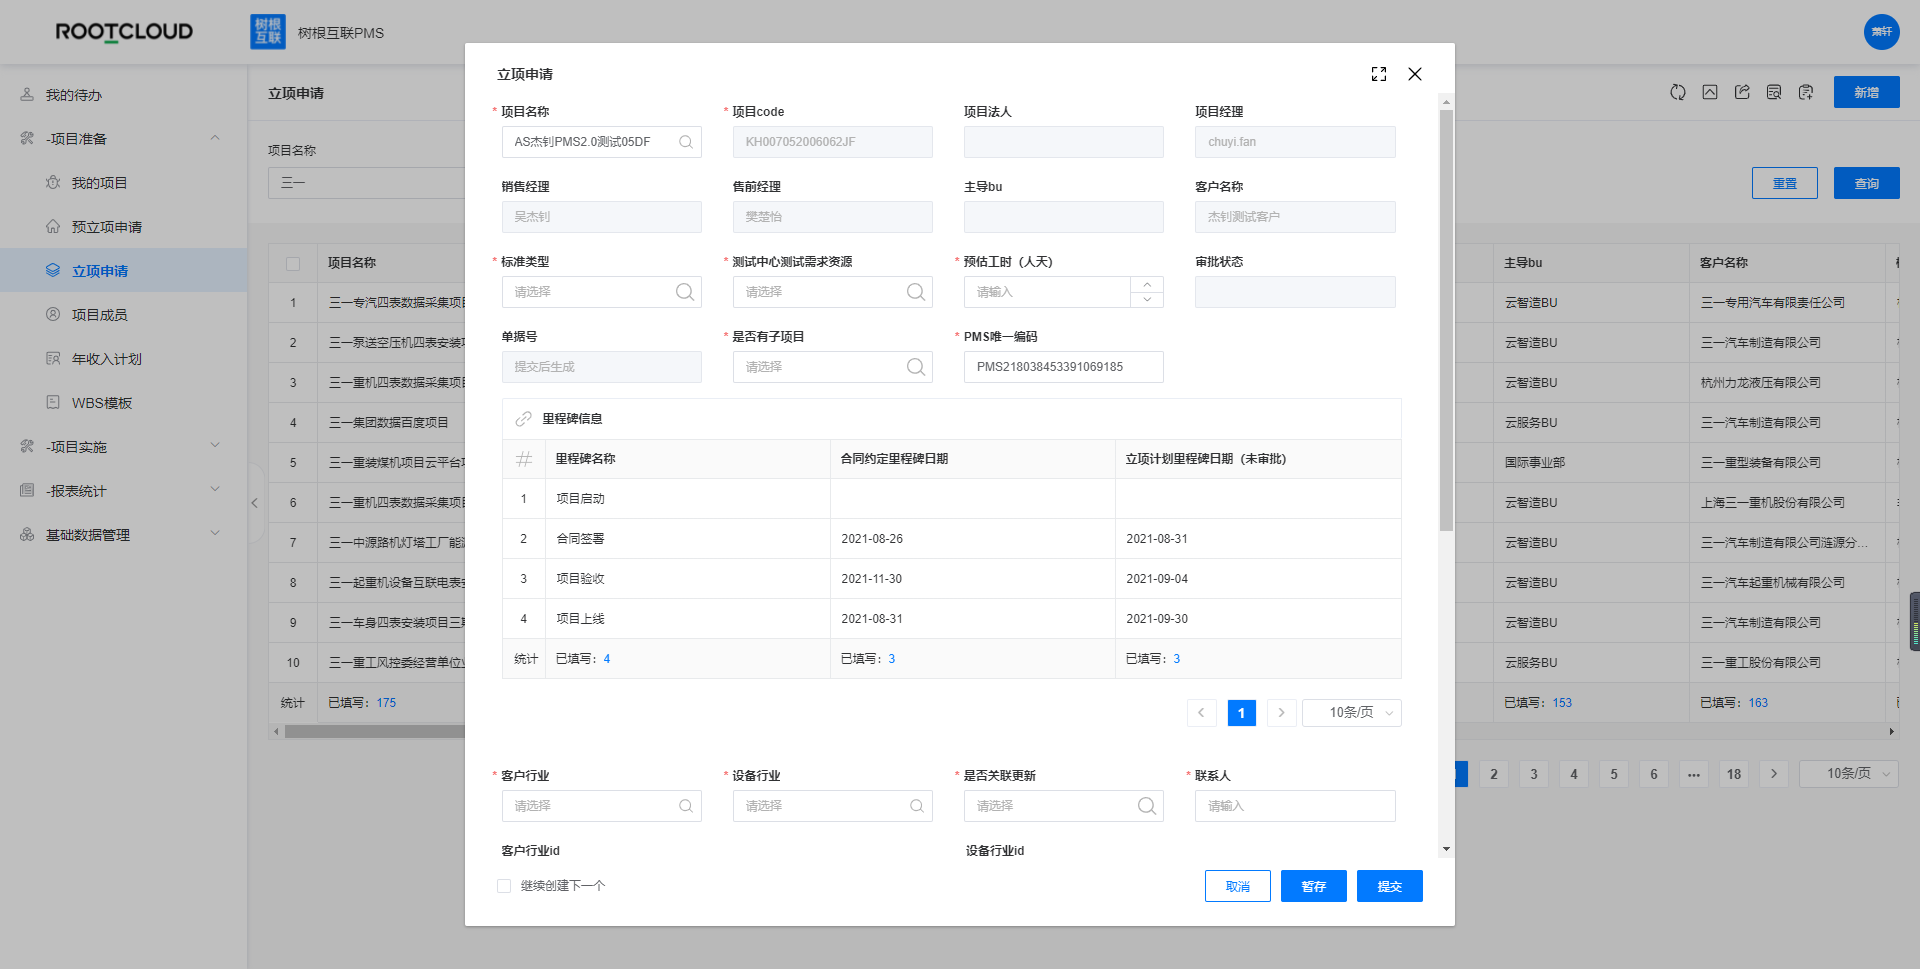This screenshot has width=1920, height=969.
Task: Go to page 3 of main list
Action: (x=1534, y=774)
